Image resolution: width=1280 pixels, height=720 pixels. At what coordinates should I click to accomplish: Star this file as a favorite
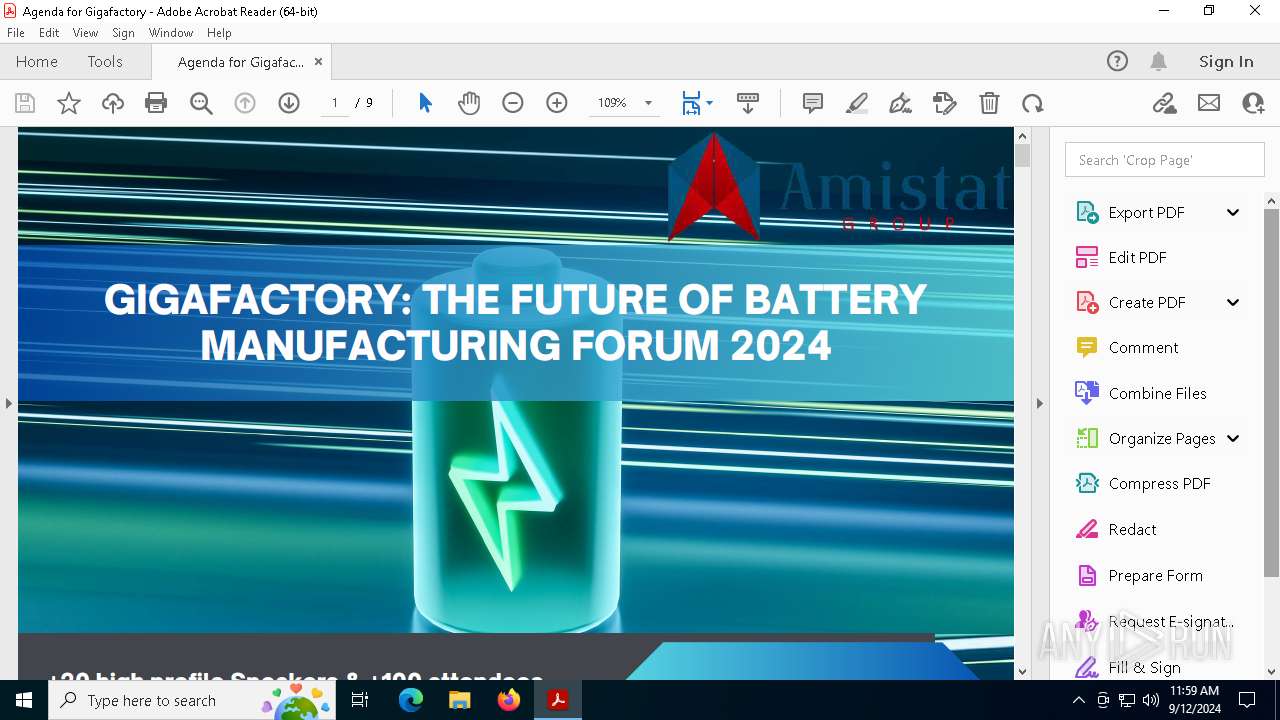[x=69, y=103]
